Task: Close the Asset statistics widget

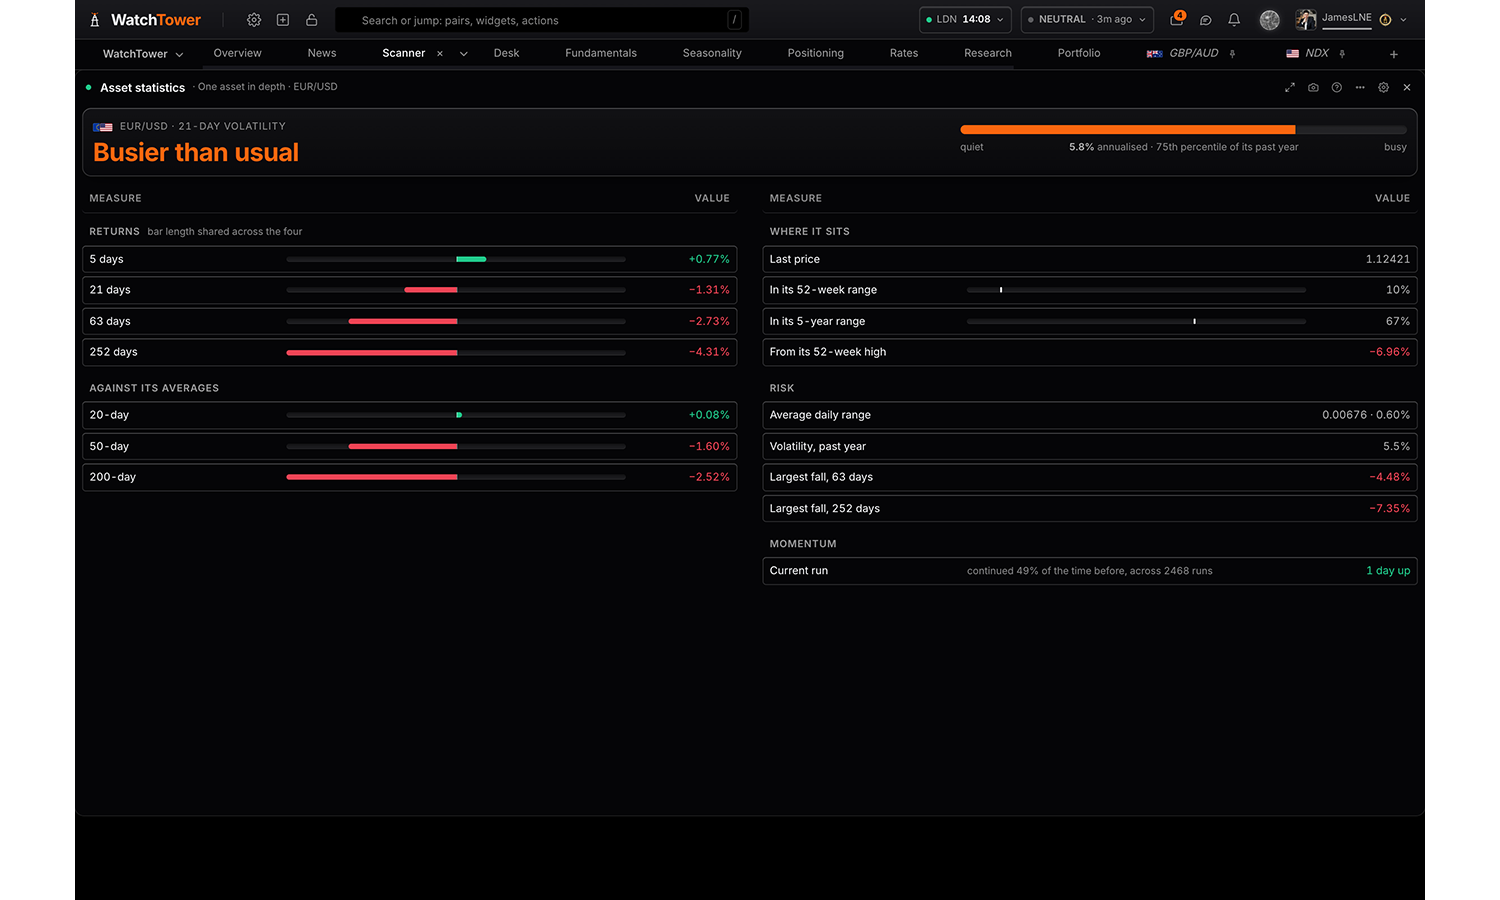Action: click(1407, 88)
